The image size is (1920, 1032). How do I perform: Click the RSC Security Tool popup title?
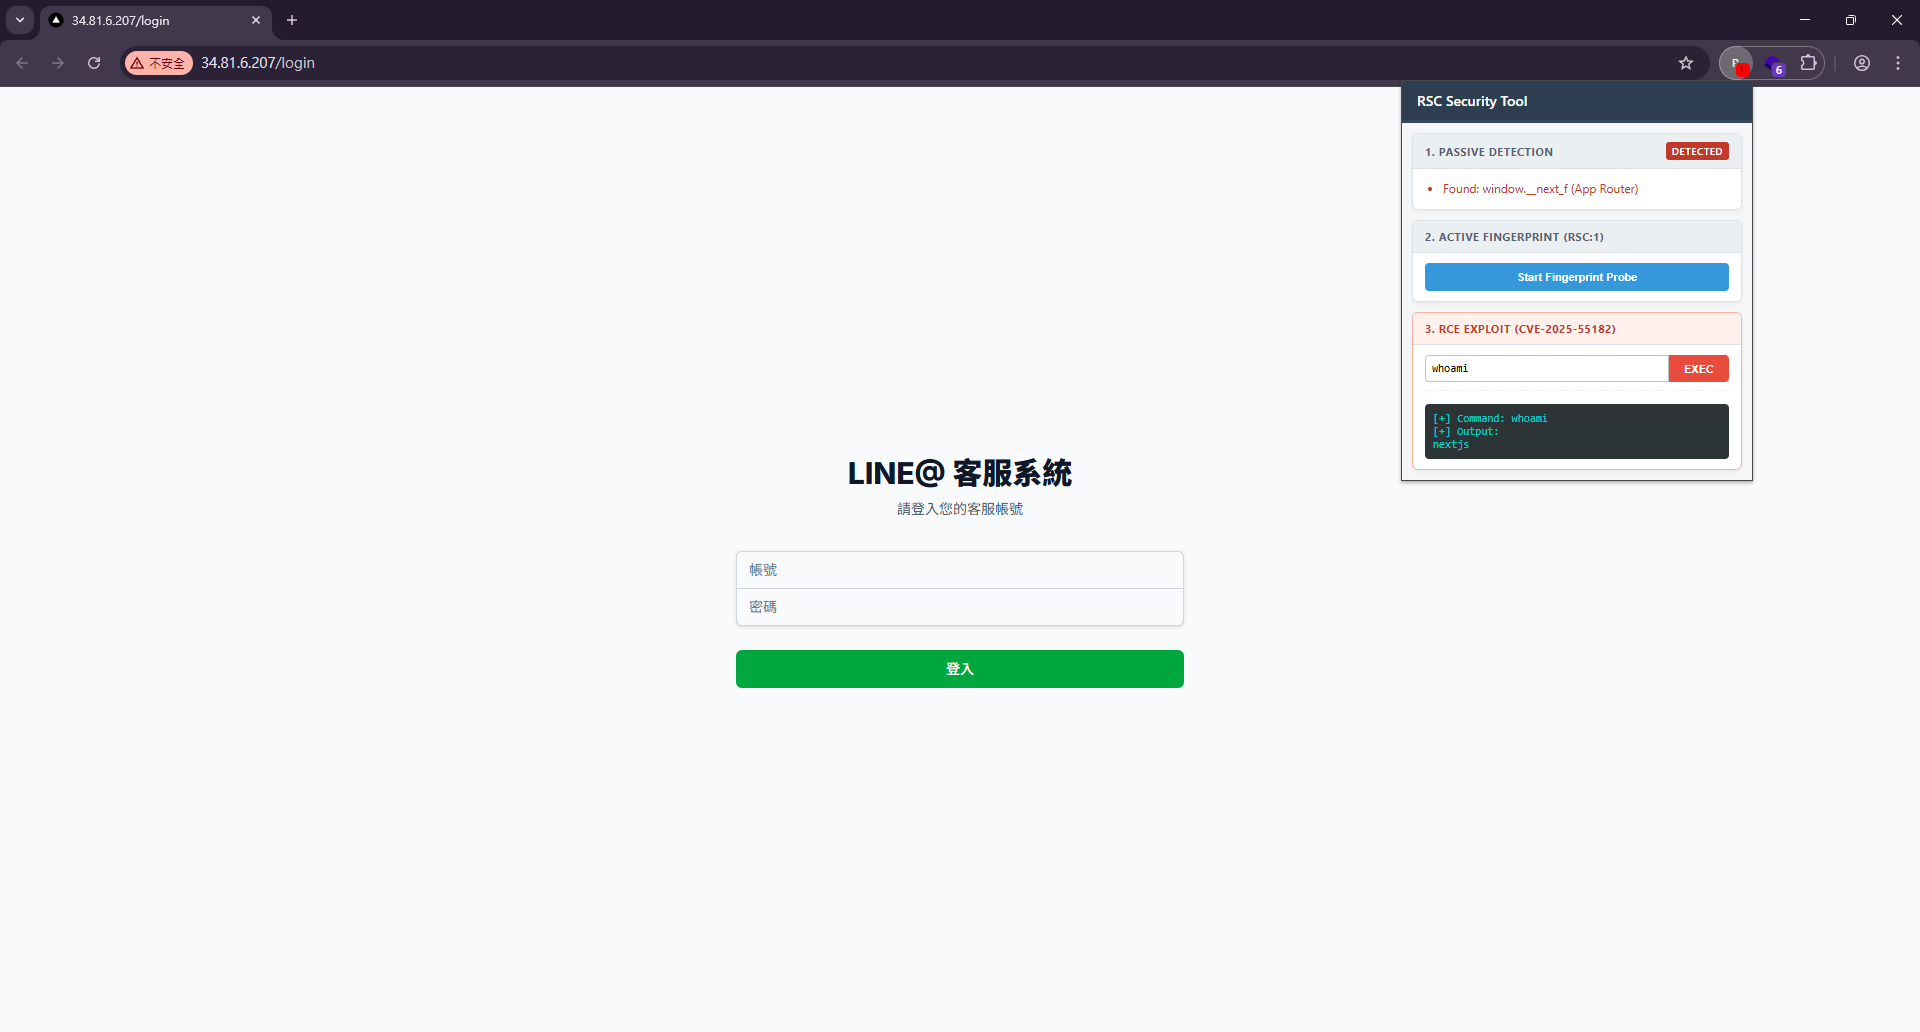pos(1472,101)
